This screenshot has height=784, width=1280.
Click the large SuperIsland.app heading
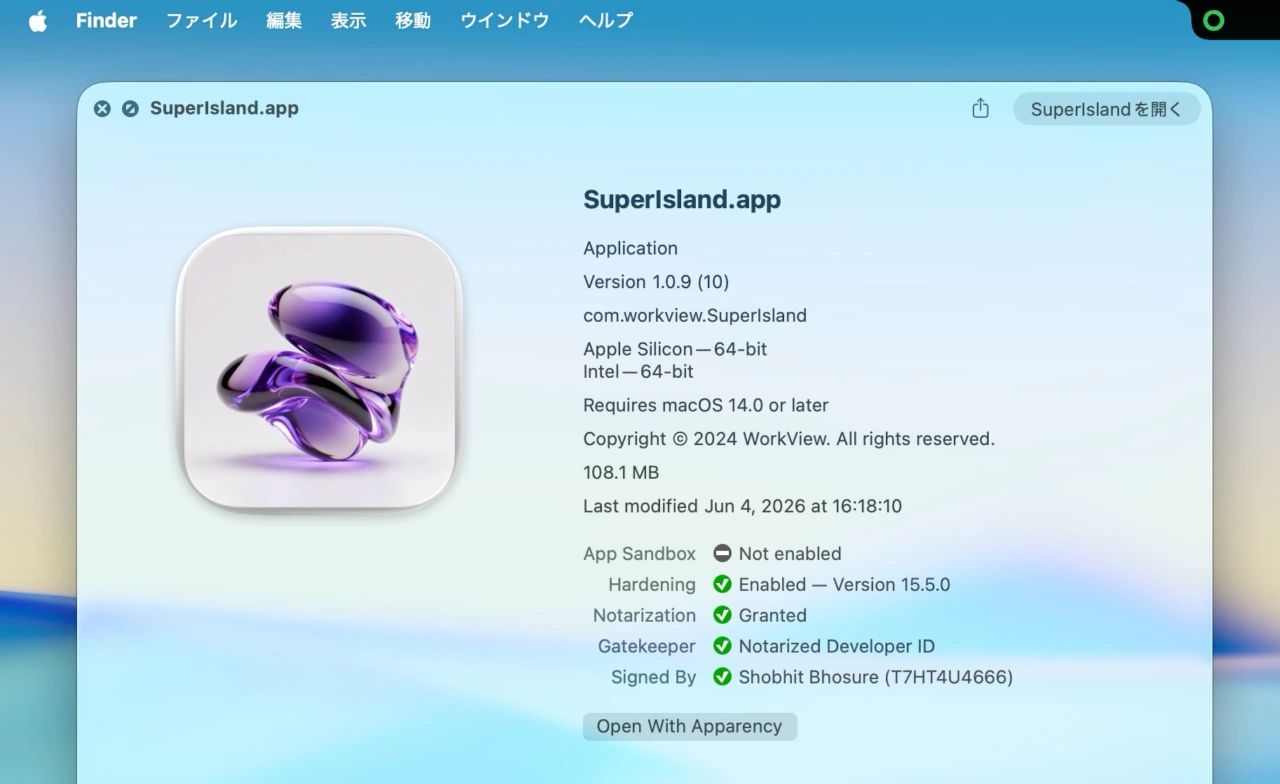(682, 199)
